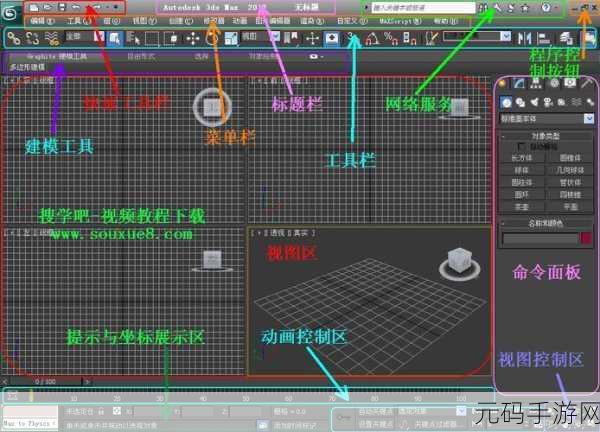The width and height of the screenshot is (600, 432).
Task: Toggle the Selection Lock icon in status bar
Action: coord(101,411)
